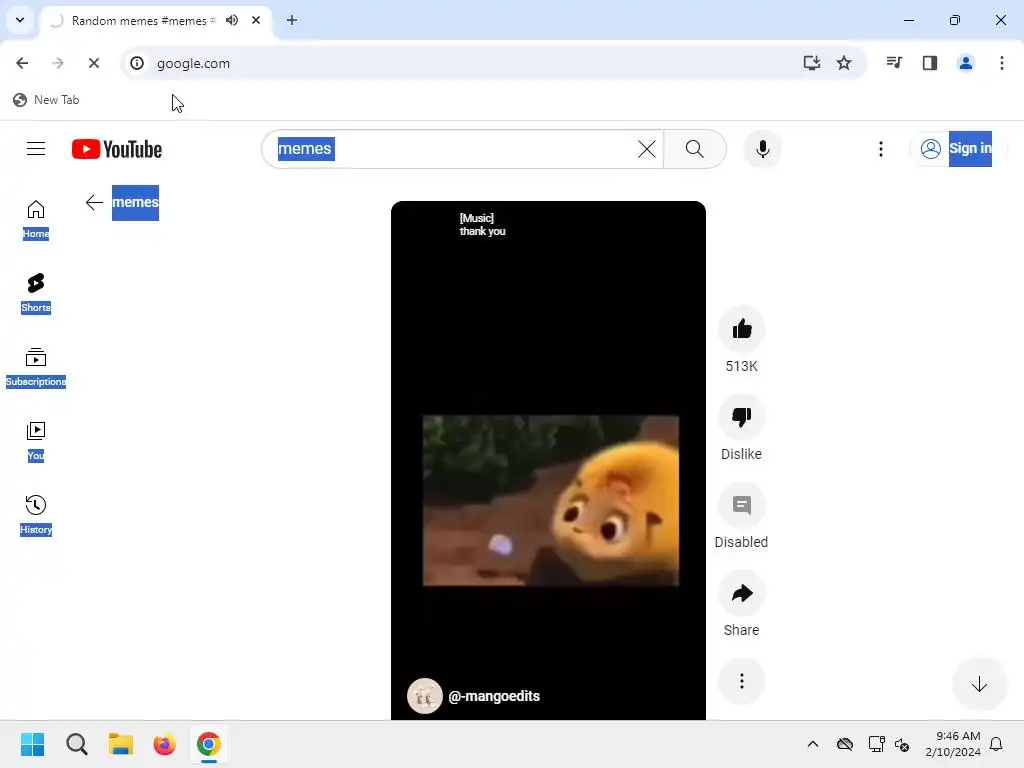The height and width of the screenshot is (768, 1024).
Task: Open more actions menu for Short
Action: point(741,681)
